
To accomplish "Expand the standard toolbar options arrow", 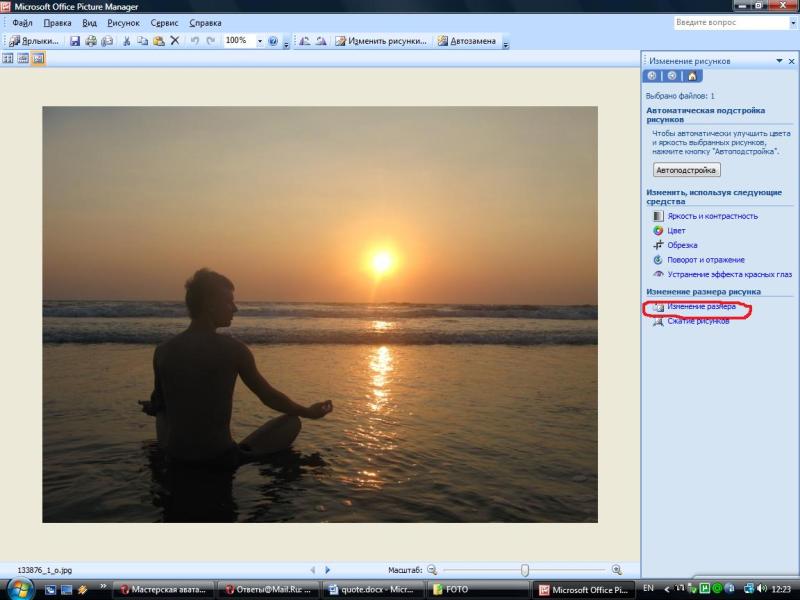I will coord(286,43).
